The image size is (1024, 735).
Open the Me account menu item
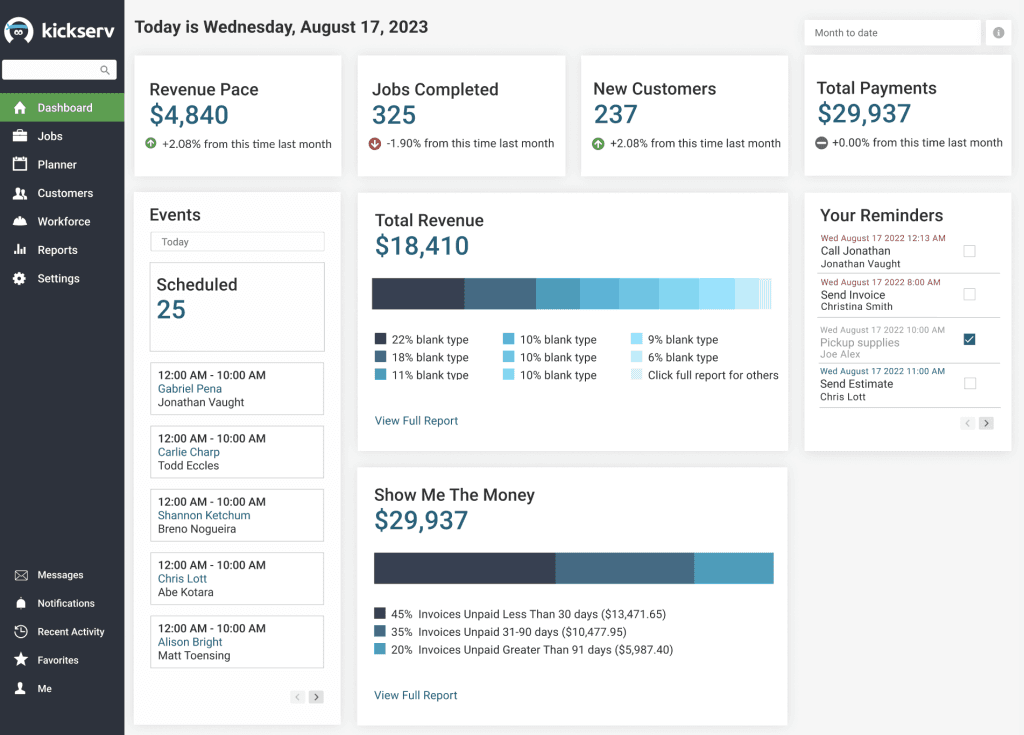[42, 688]
